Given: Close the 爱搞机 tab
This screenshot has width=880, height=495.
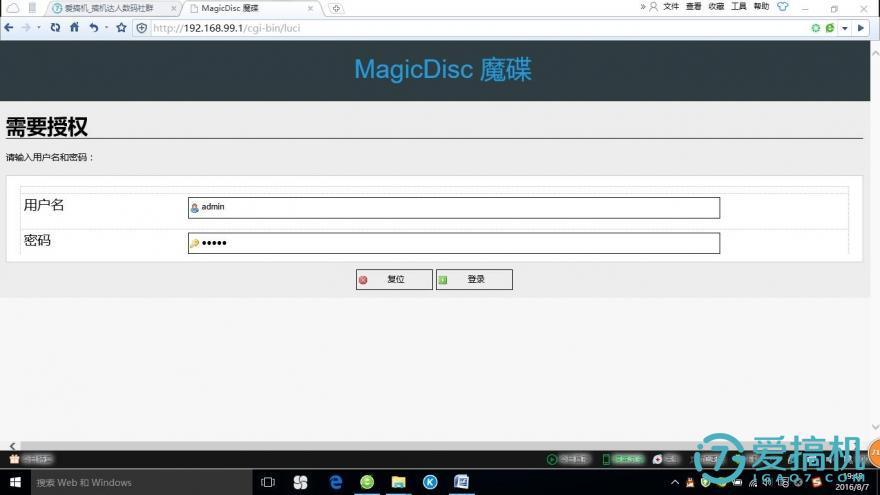Looking at the screenshot, I should [173, 8].
